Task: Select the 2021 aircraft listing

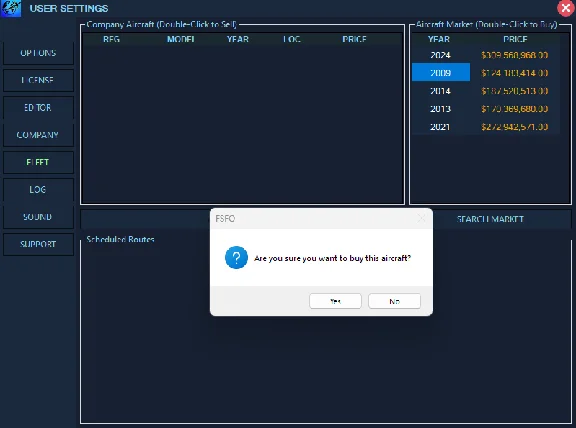Action: (x=486, y=127)
